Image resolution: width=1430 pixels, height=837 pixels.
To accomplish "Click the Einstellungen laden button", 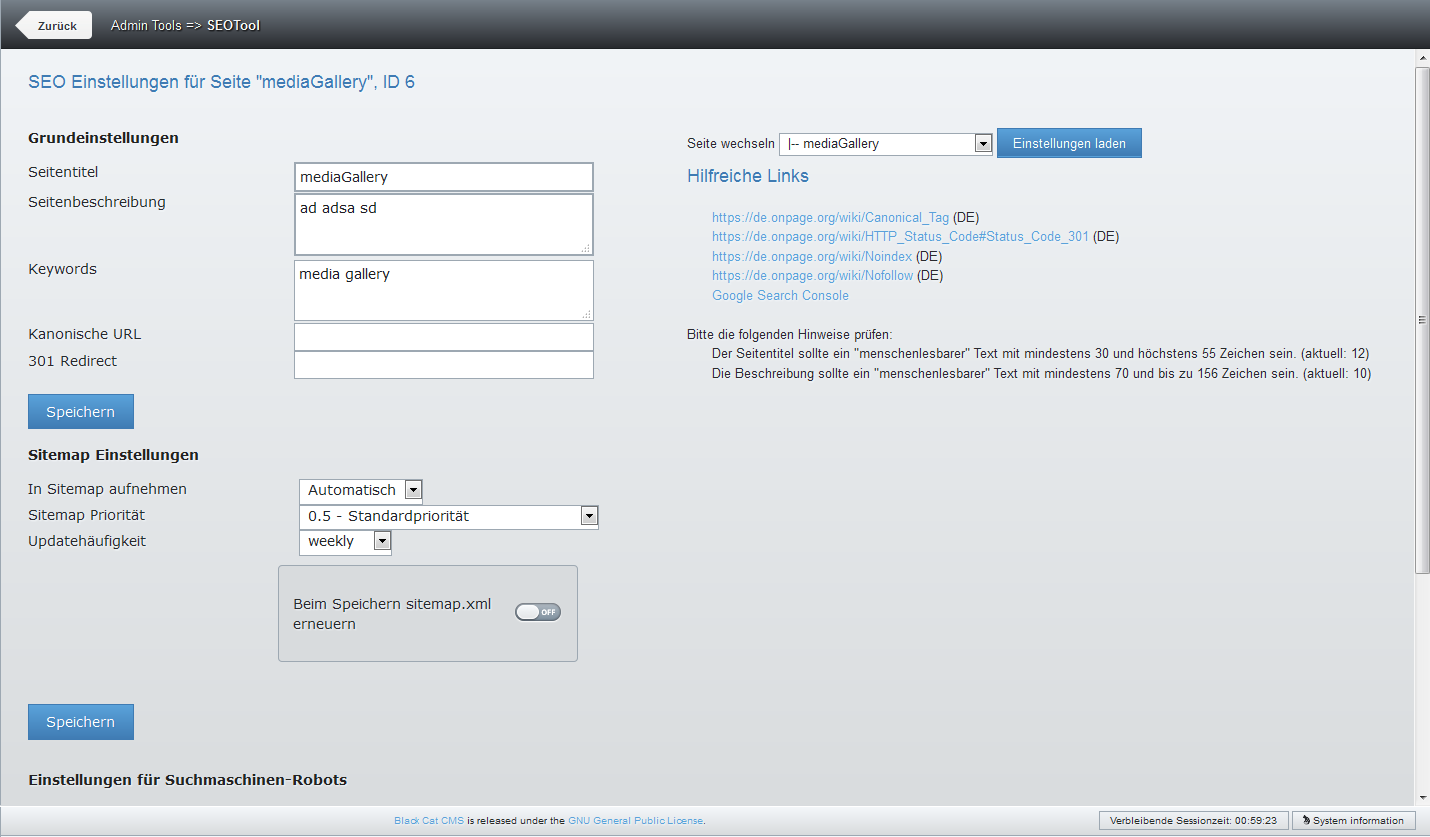I will 1069,143.
